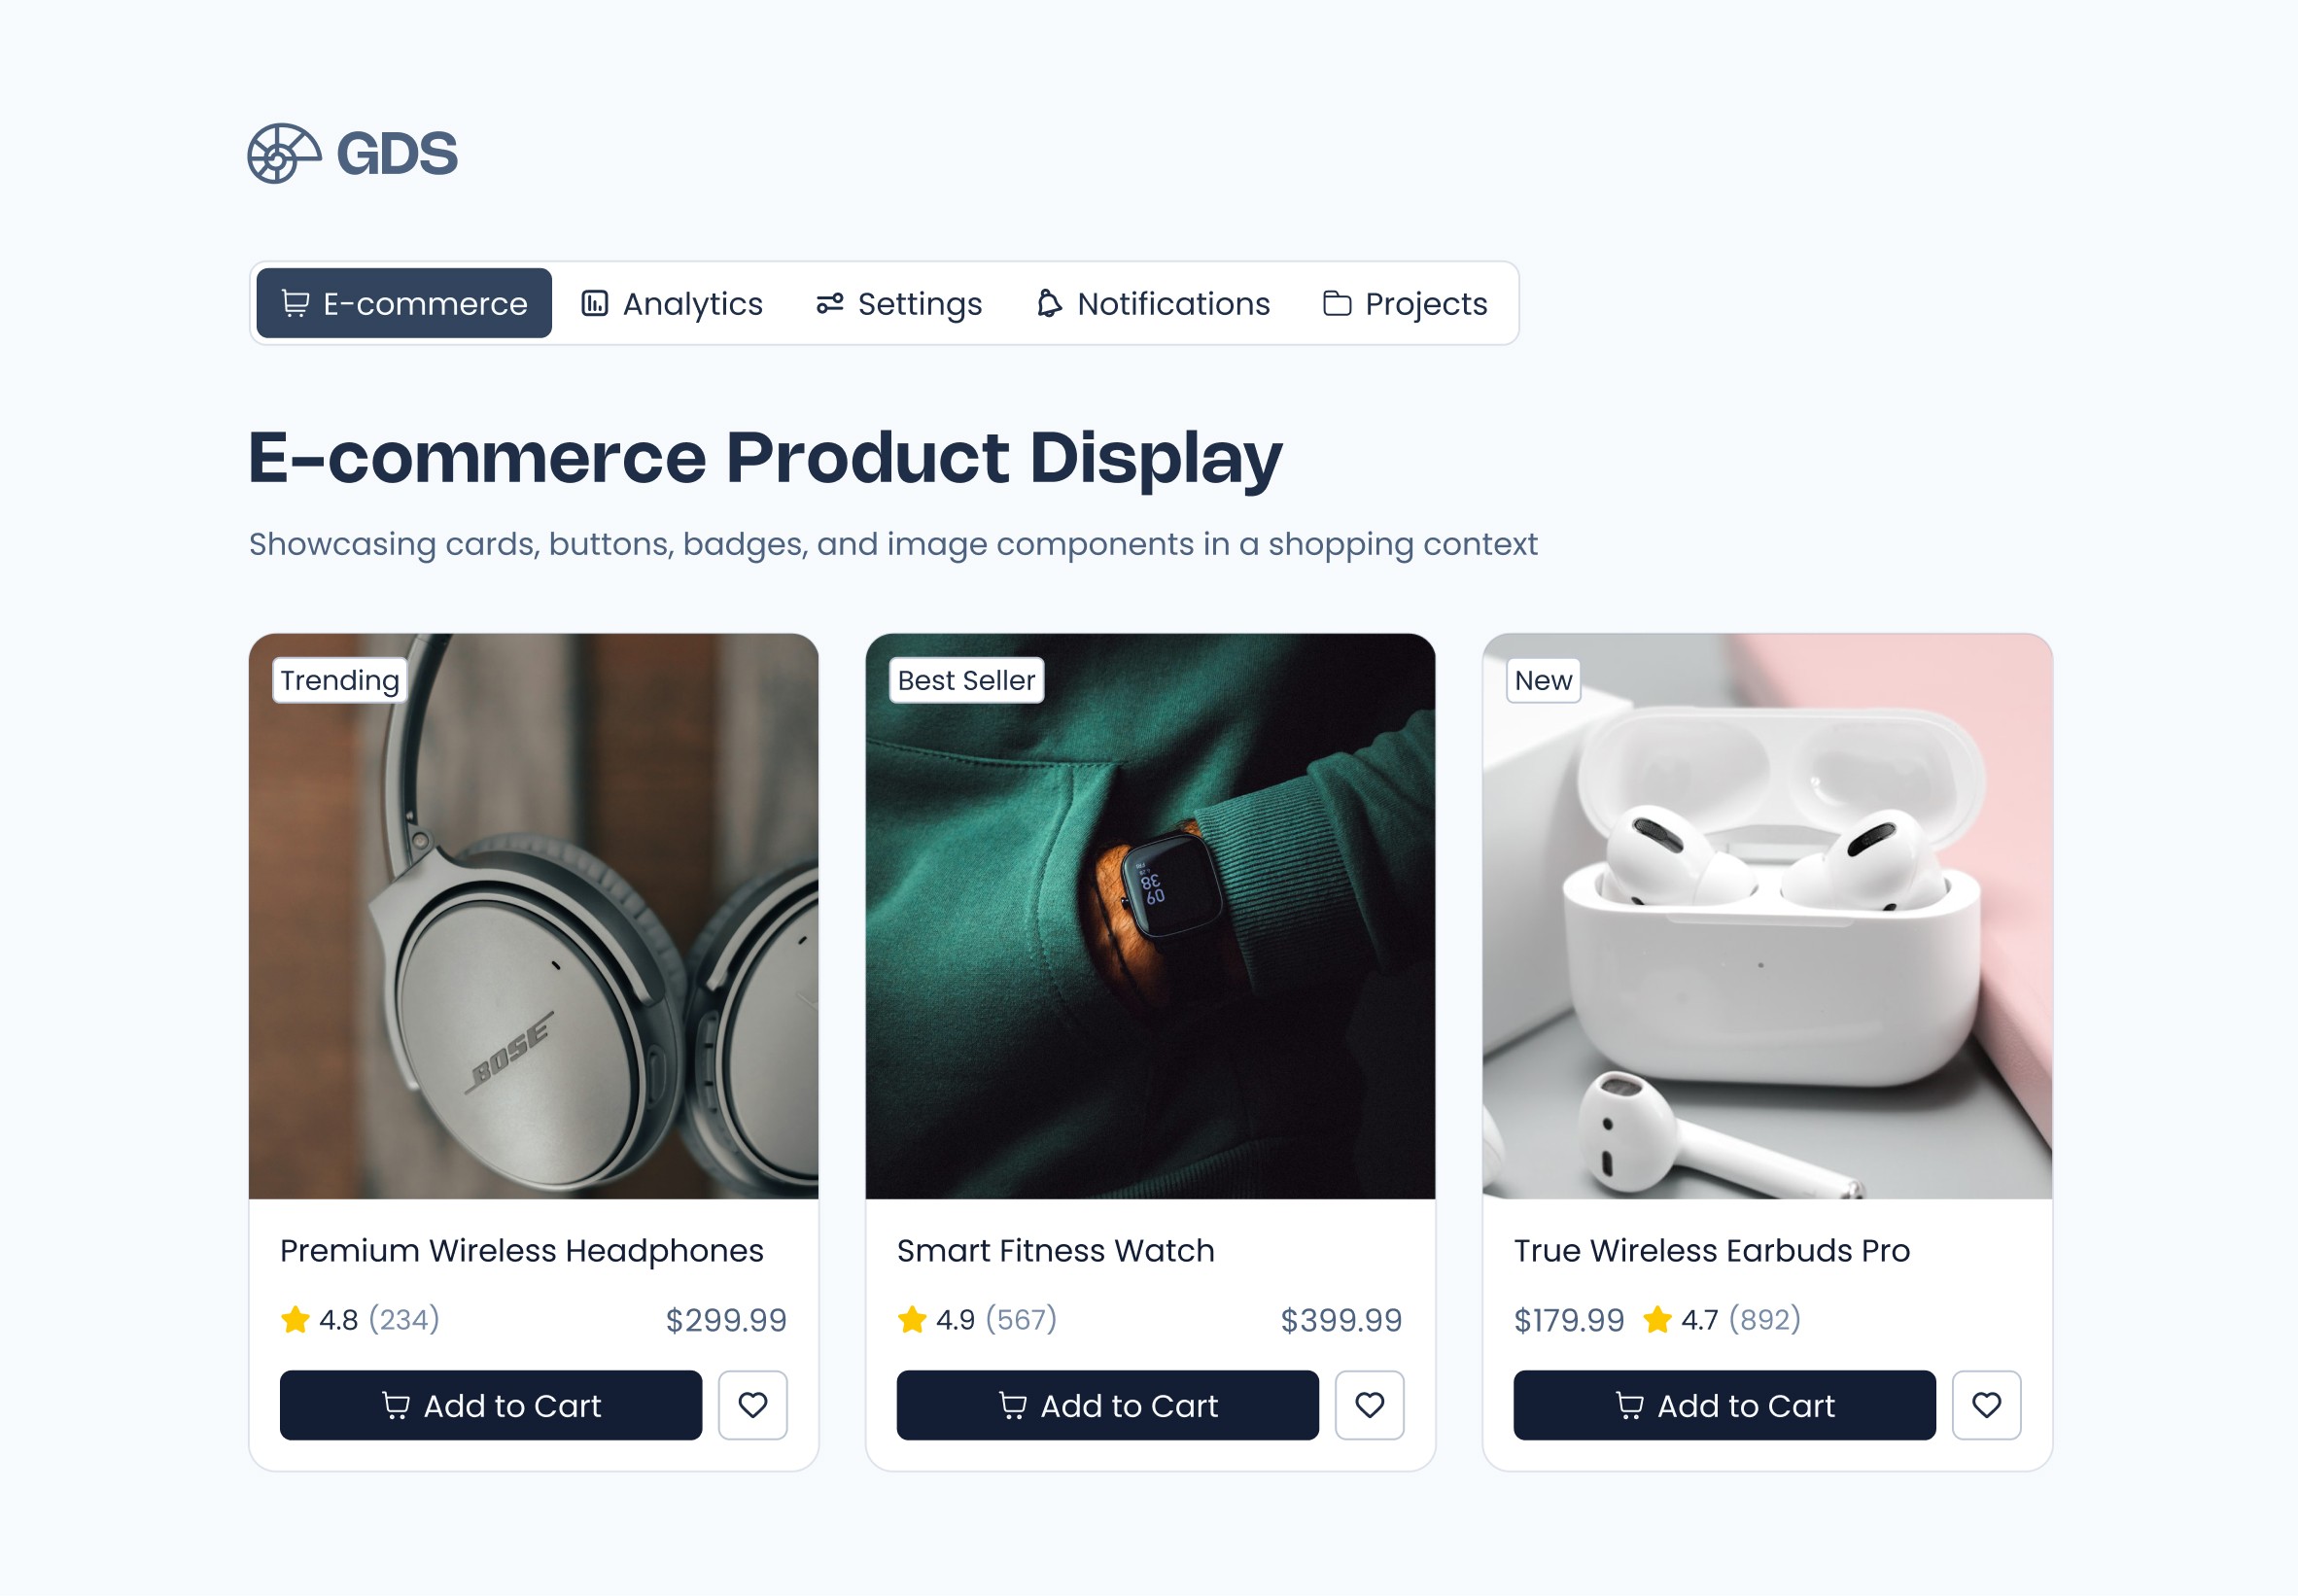Open the Settings tab
2298x1596 pixels.
click(899, 303)
